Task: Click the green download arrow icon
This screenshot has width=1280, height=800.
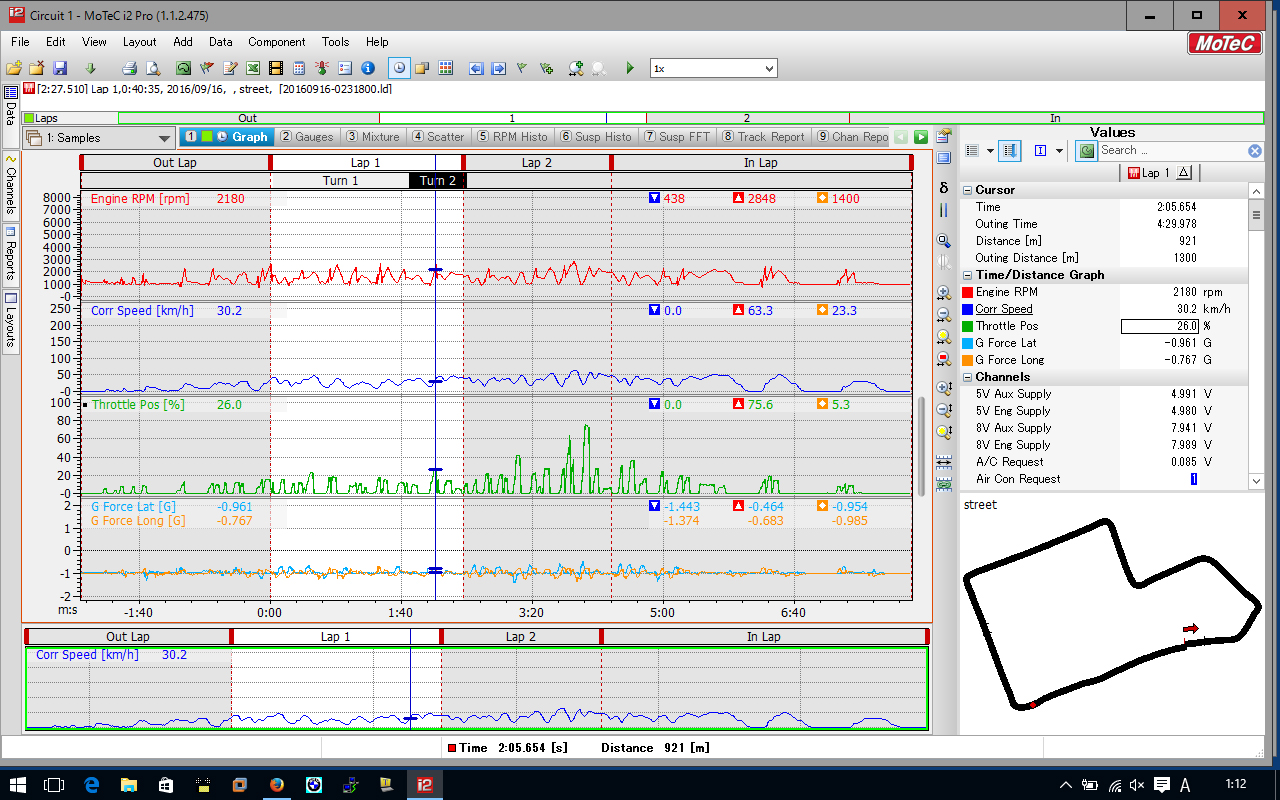Action: pyautogui.click(x=90, y=68)
